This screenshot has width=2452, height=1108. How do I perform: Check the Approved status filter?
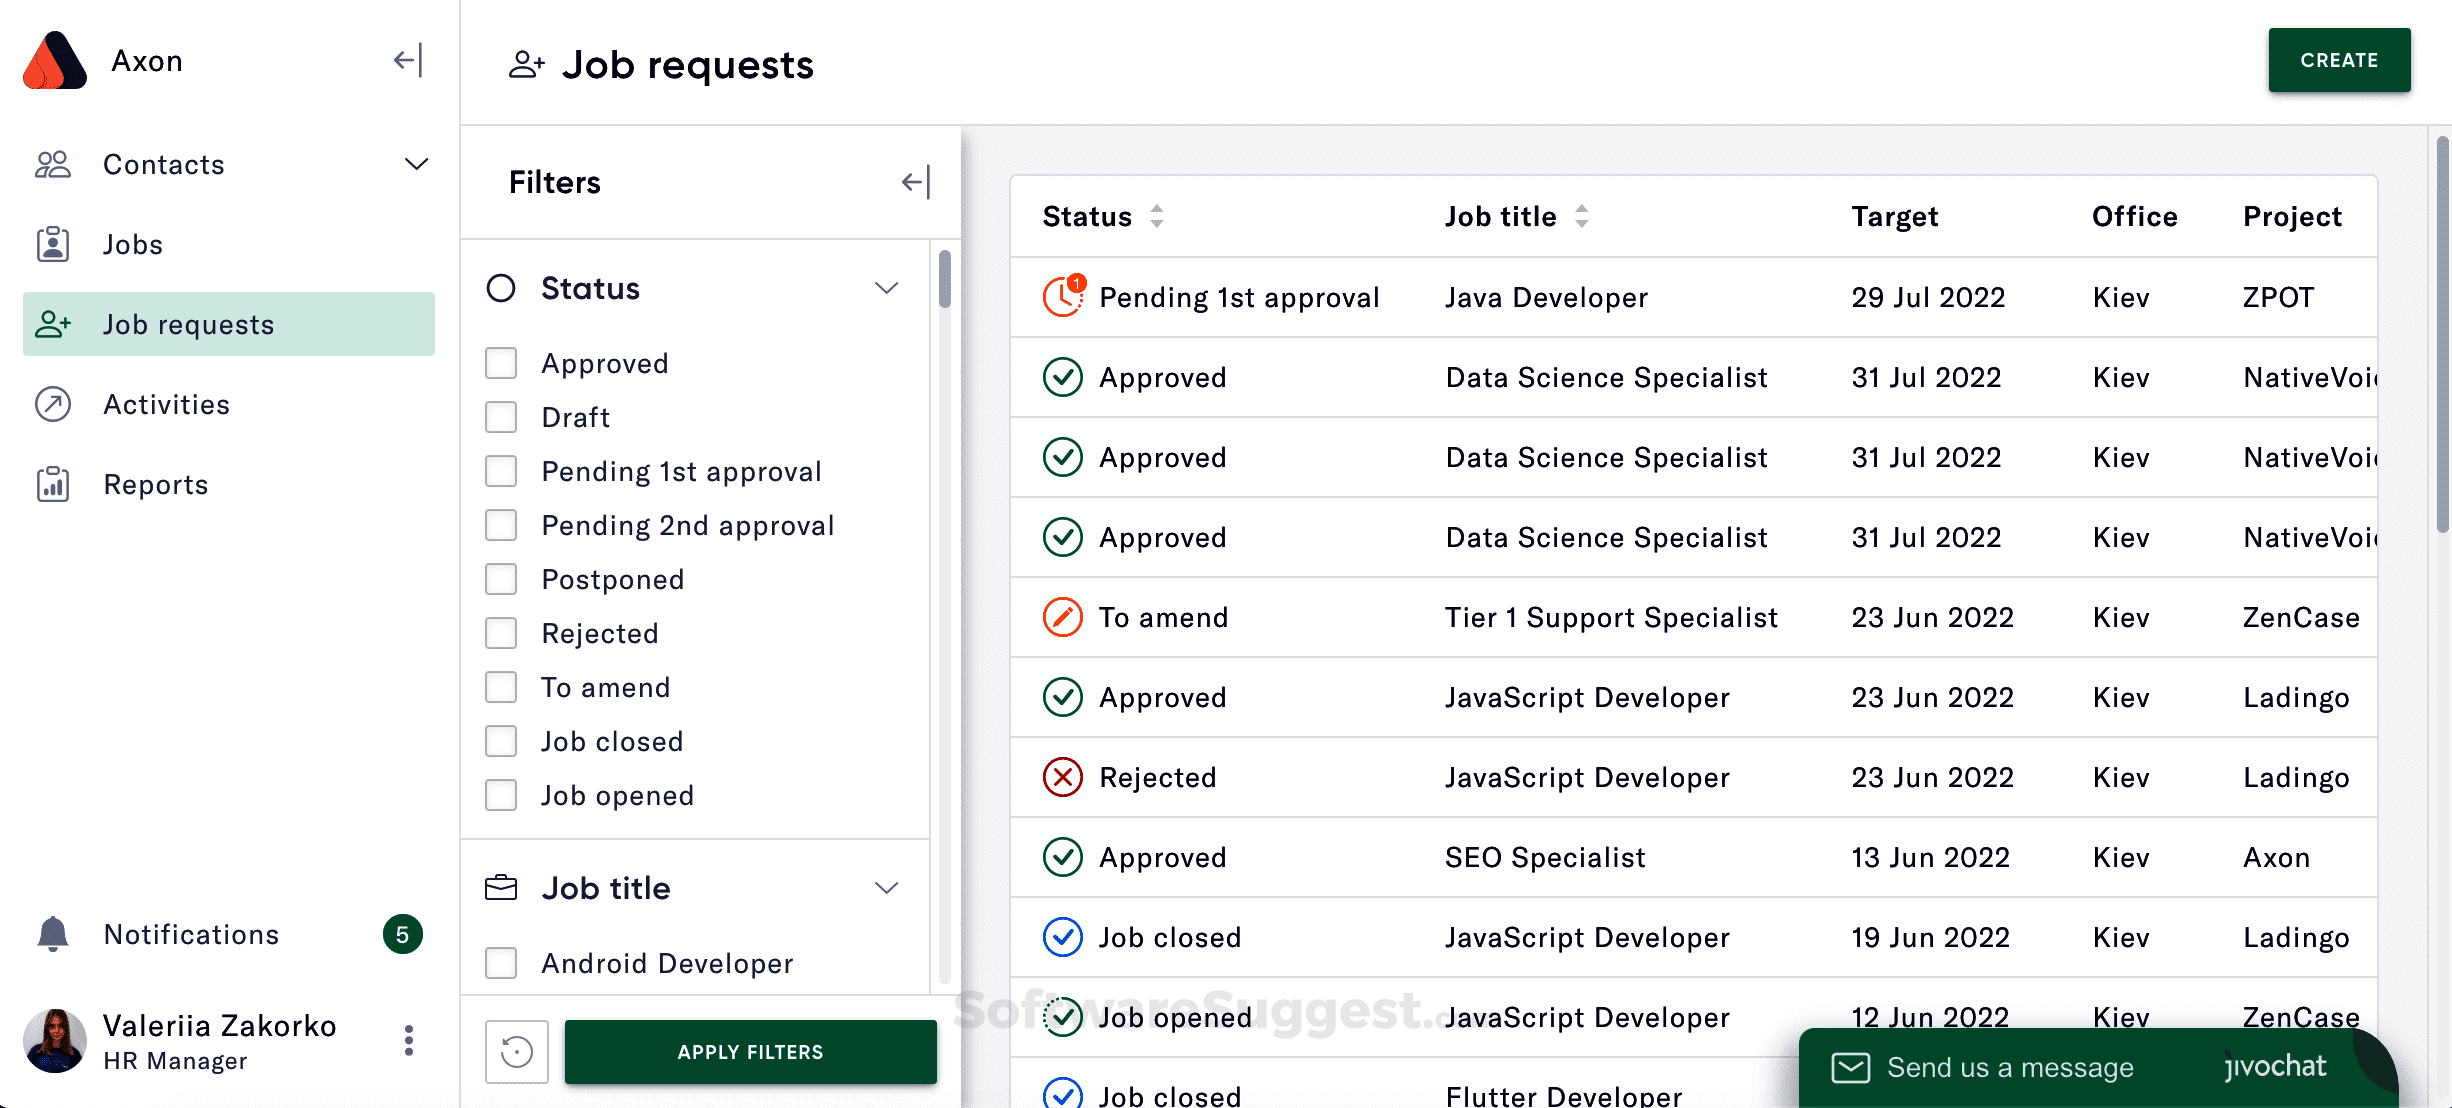click(x=501, y=363)
